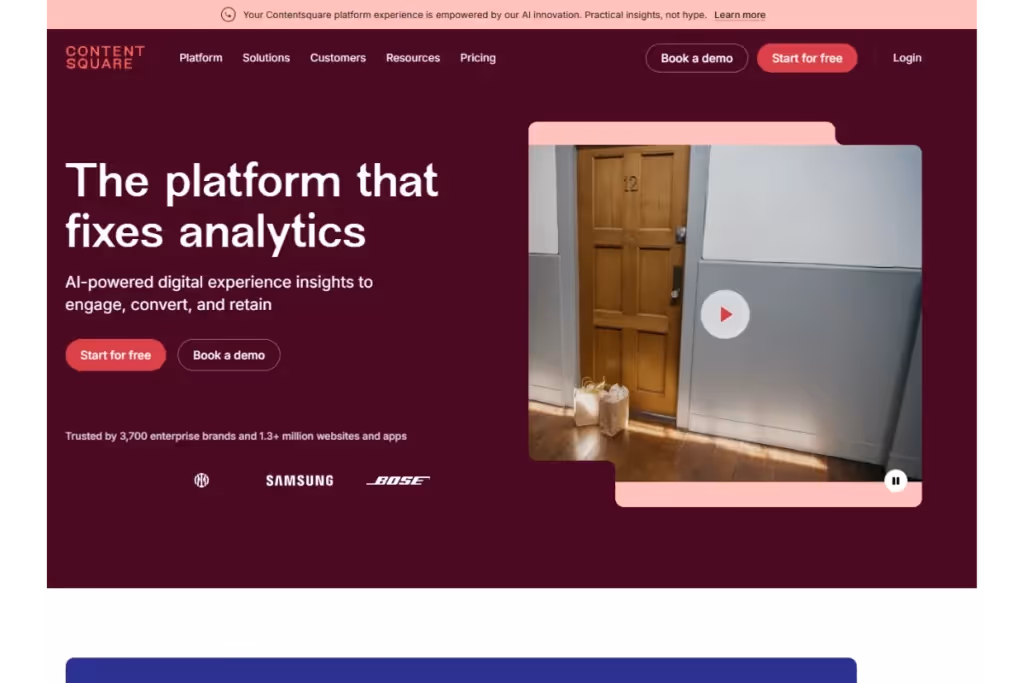Open the Platform navigation dropdown
The image size is (1024, 683).
200,58
